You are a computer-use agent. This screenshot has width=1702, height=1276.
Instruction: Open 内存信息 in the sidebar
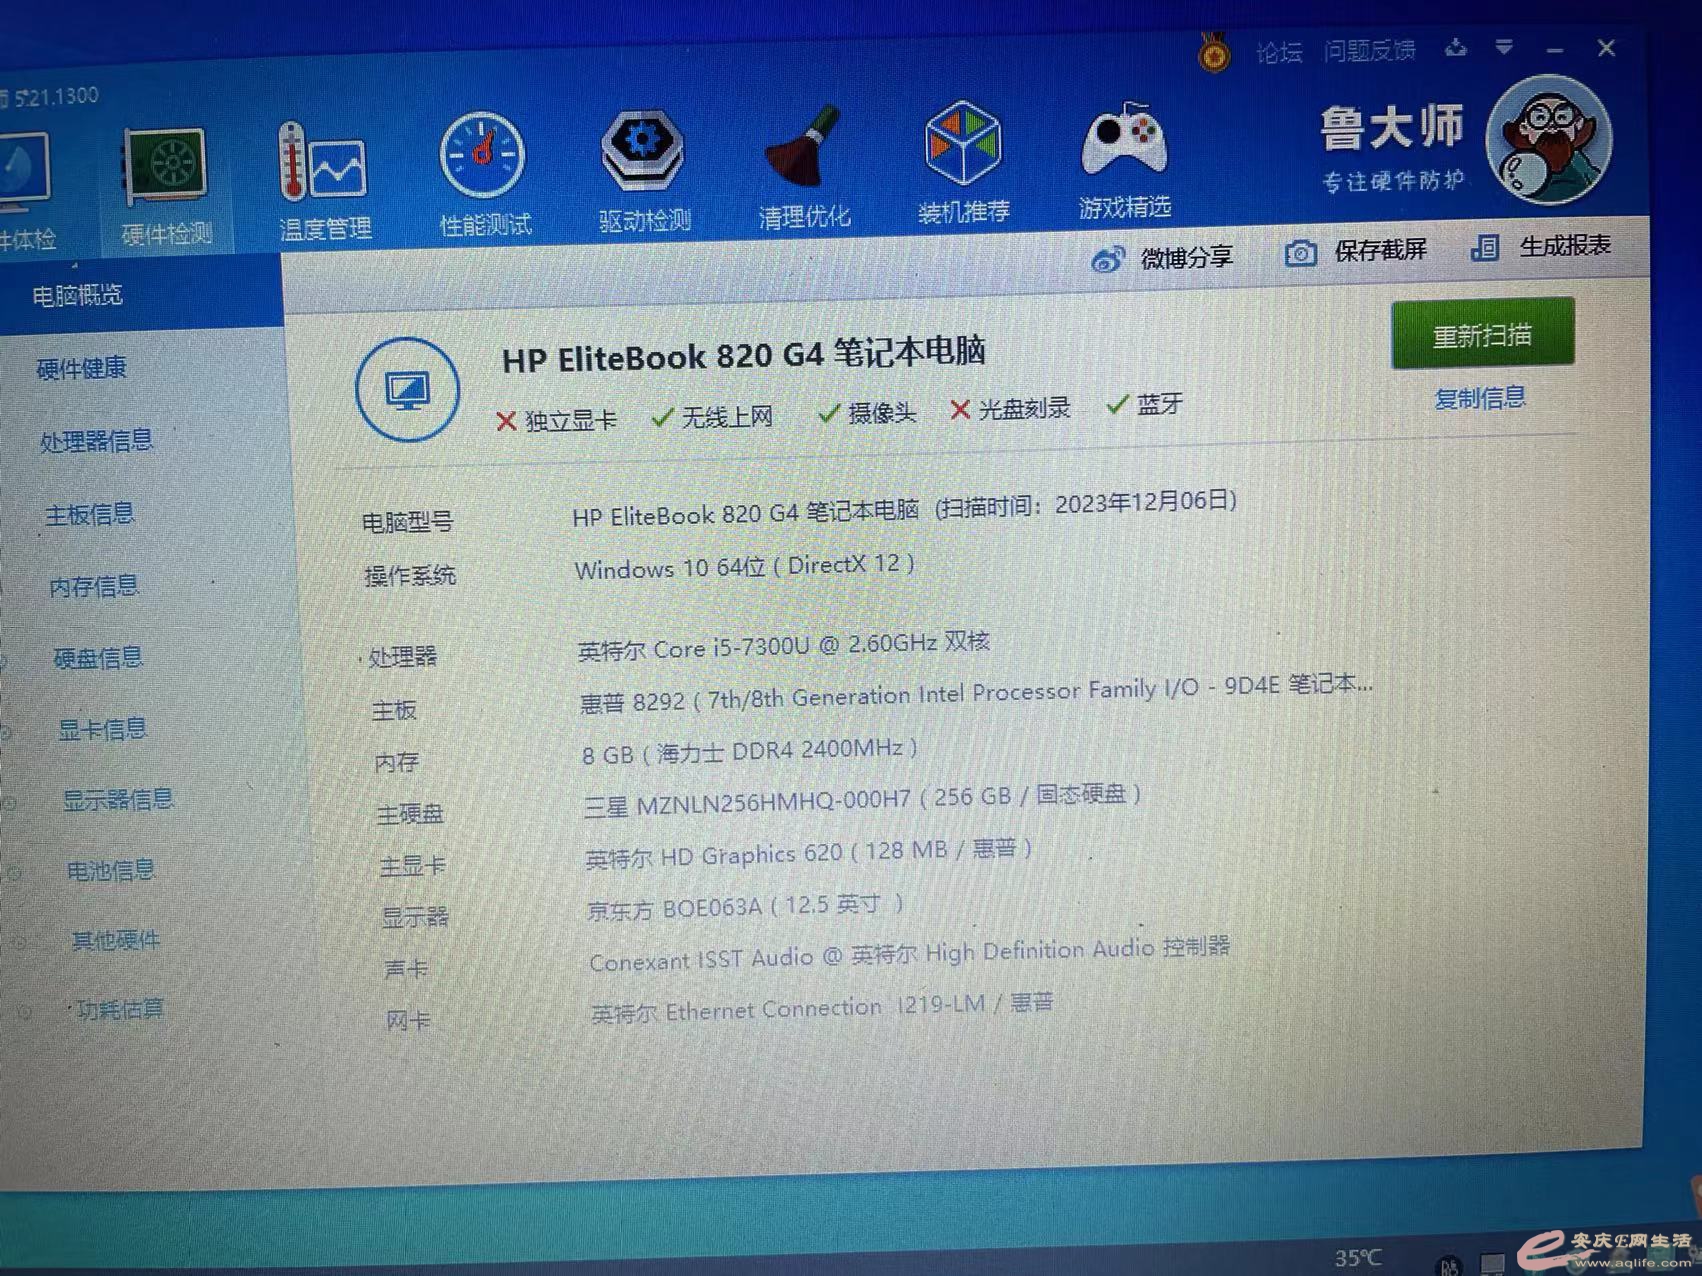94,586
